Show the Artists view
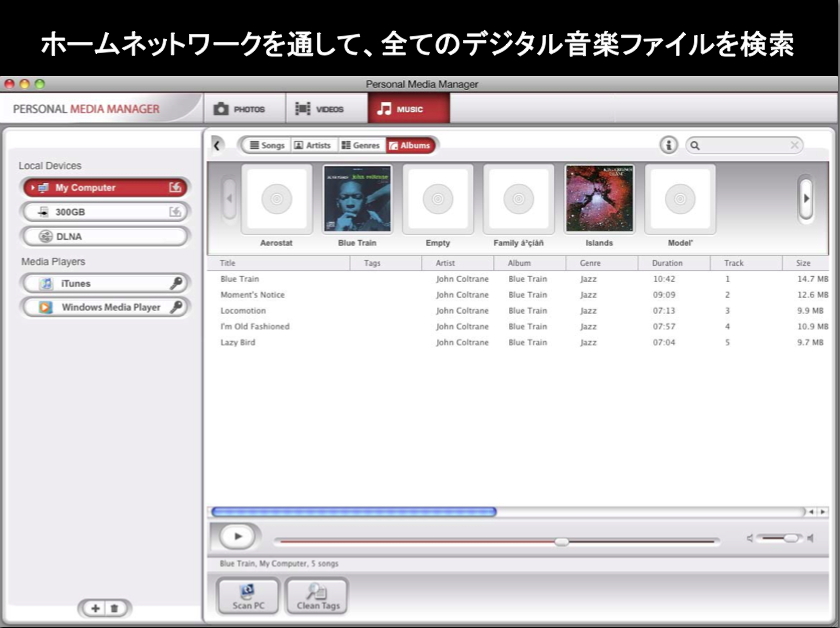Screen dimensions: 840x628 [313, 145]
